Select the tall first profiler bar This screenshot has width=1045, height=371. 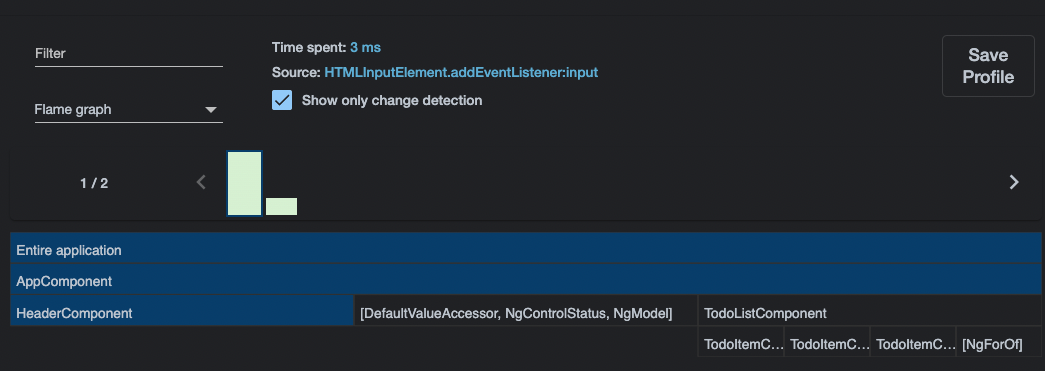244,183
